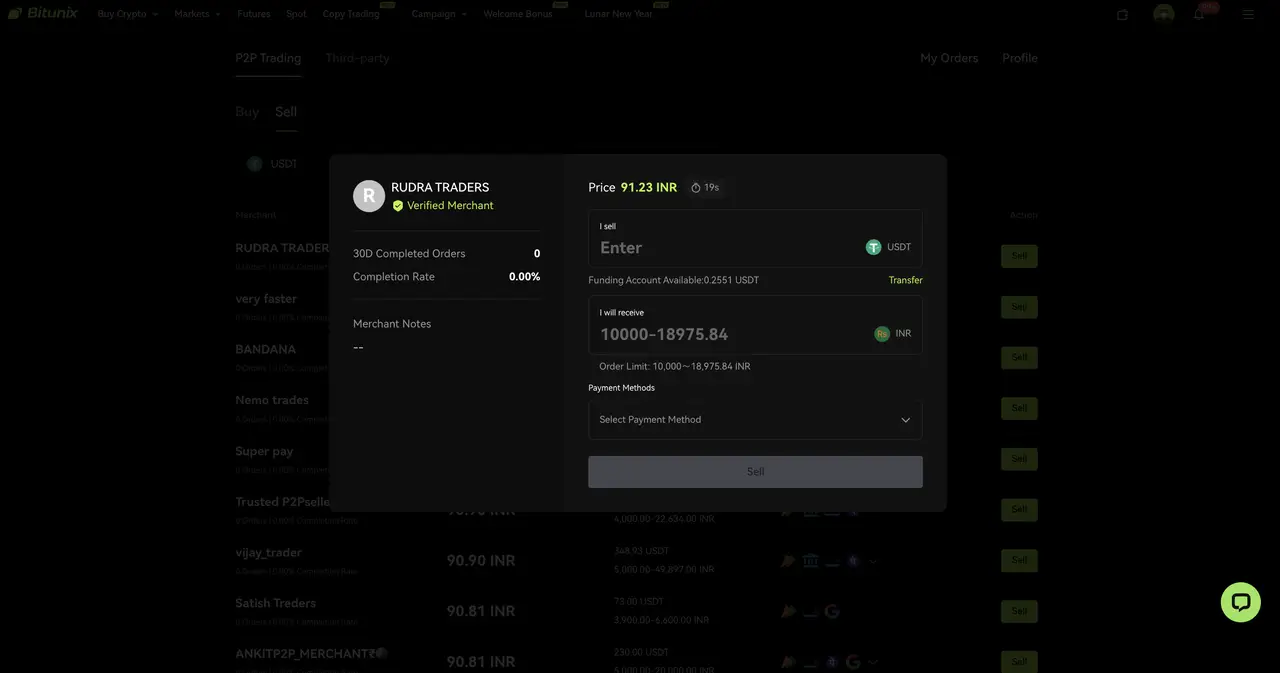1280x673 pixels.
Task: Expand payment methods chevron in ANKITP2P_MERCHANT row
Action: tap(872, 661)
